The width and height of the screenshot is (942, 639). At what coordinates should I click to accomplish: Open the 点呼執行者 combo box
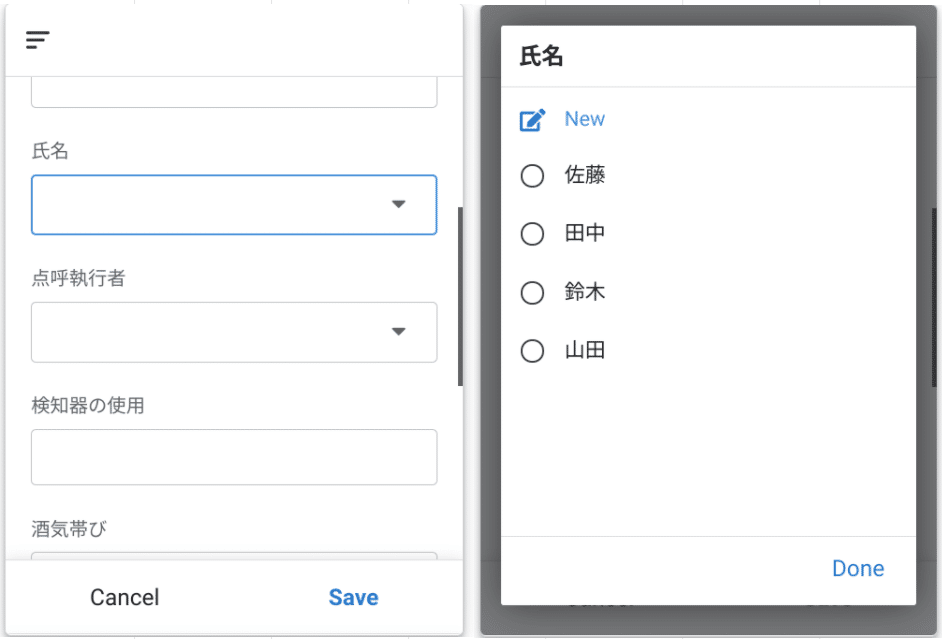pyautogui.click(x=234, y=332)
